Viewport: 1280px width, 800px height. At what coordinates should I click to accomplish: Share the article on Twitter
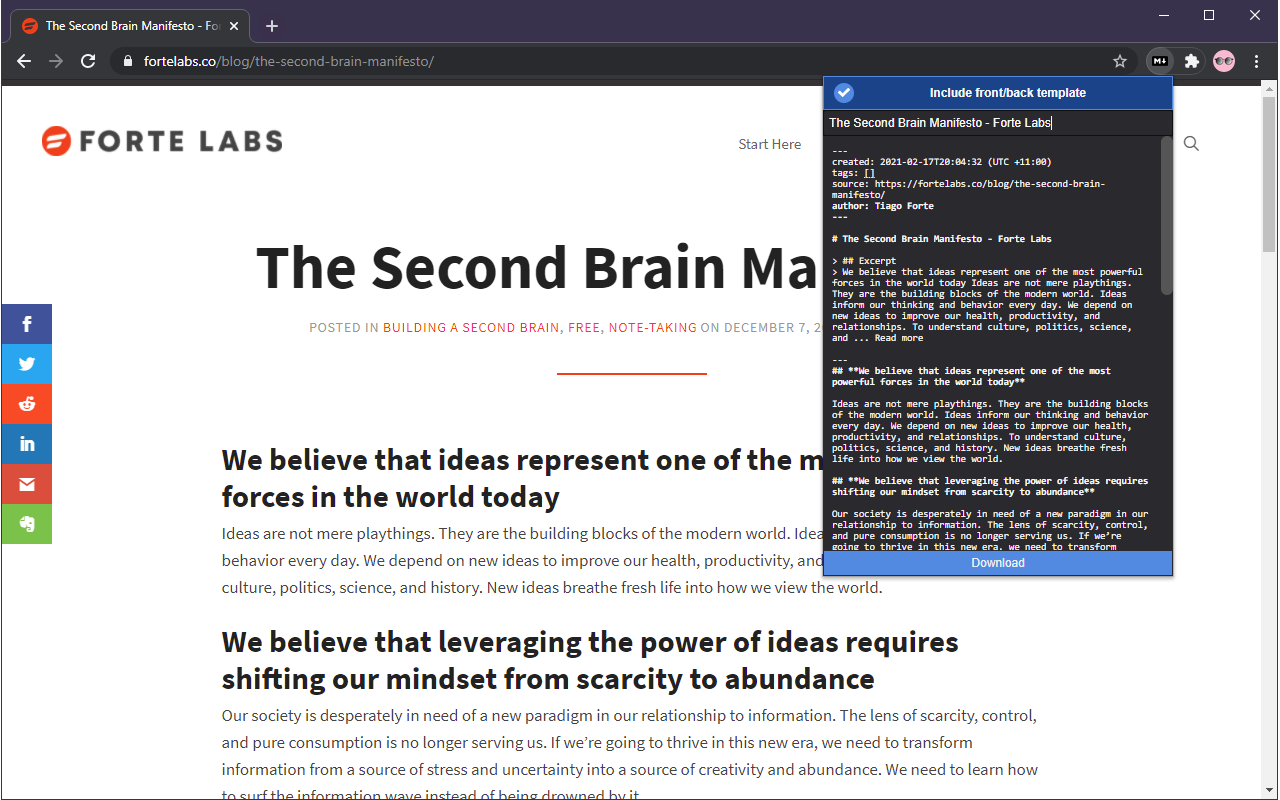coord(26,363)
